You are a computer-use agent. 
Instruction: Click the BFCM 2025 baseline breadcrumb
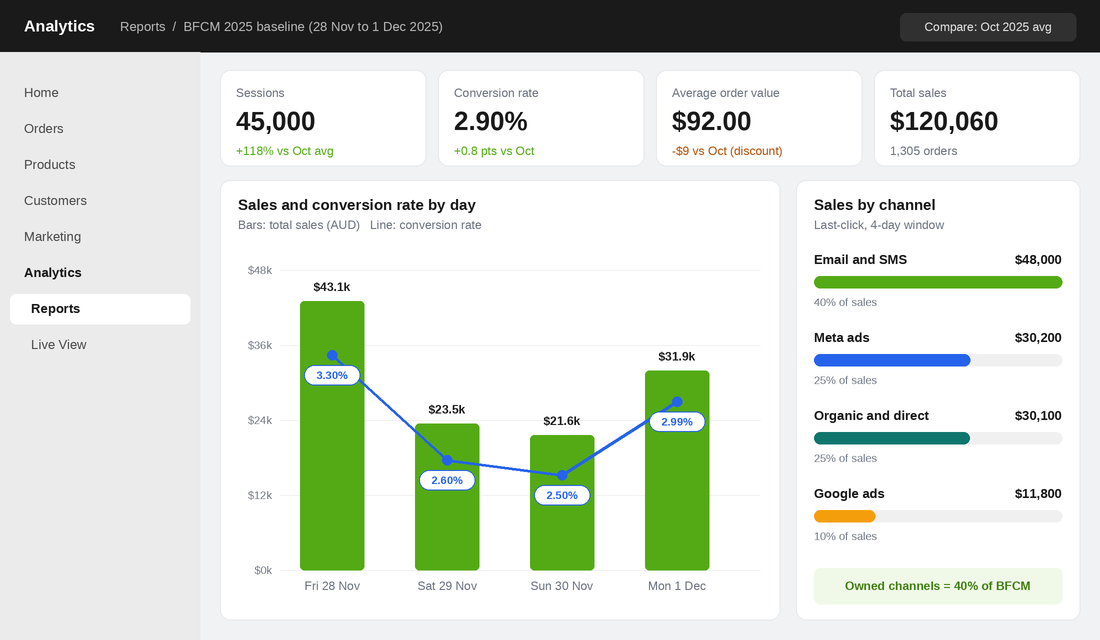pos(313,27)
